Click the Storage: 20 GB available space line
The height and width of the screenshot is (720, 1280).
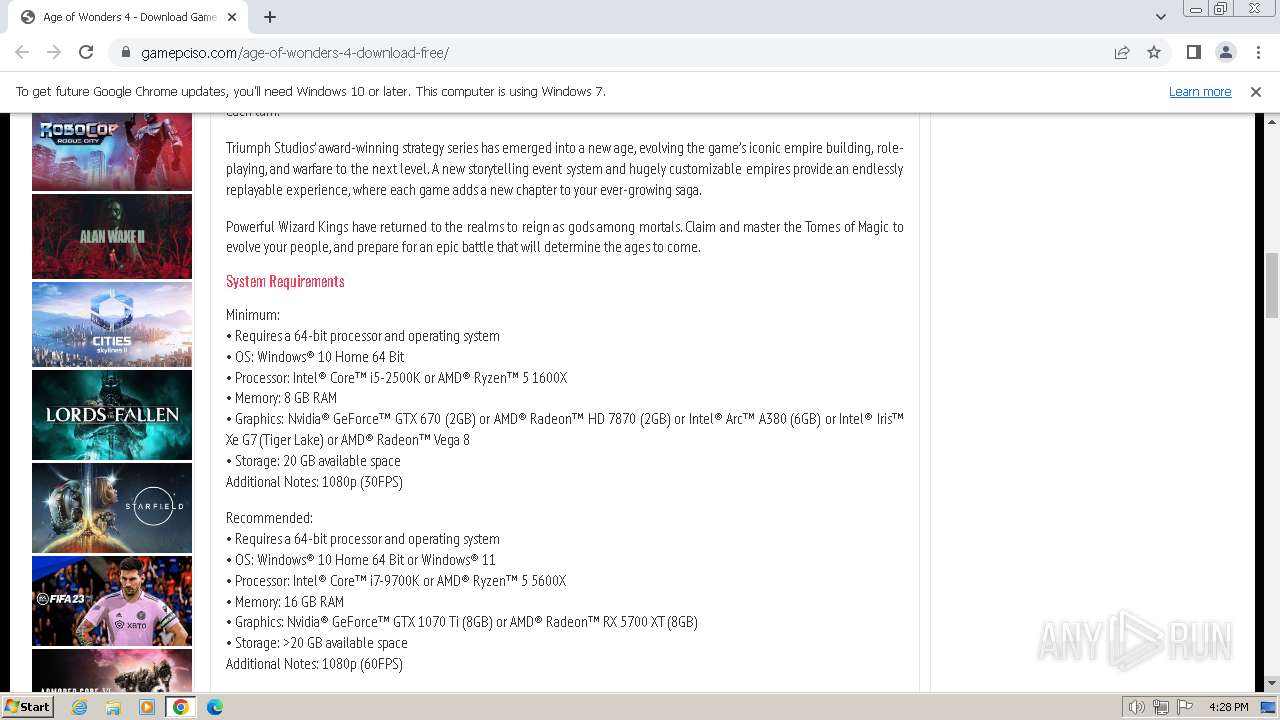(313, 461)
